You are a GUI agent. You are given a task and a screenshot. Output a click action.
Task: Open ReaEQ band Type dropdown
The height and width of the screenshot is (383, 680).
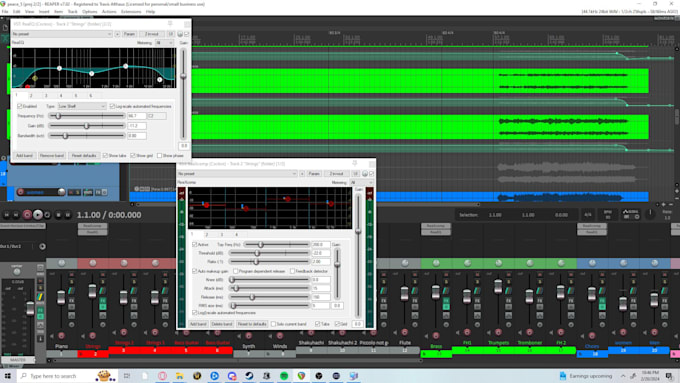coord(82,106)
